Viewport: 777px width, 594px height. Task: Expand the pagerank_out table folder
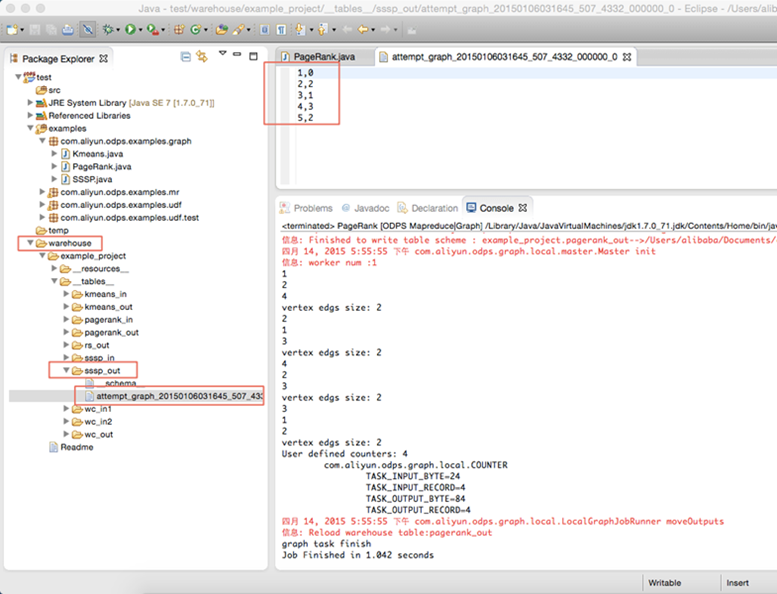coord(66,332)
